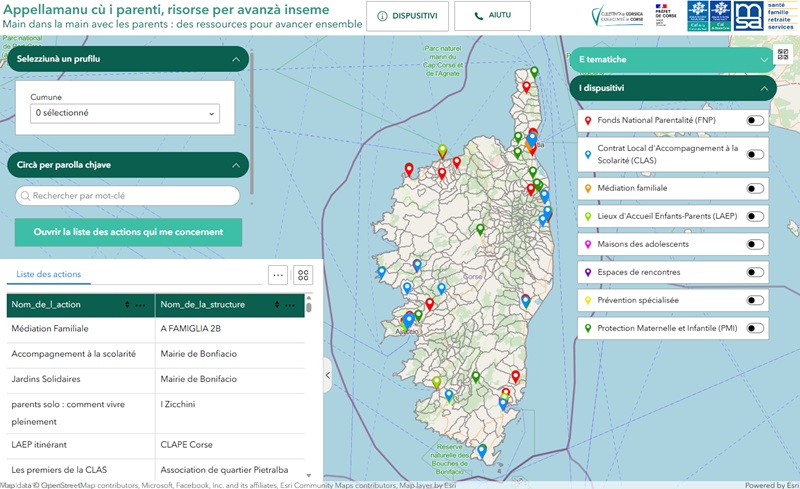Viewport: 800px width, 489px height.
Task: Click the left panel vertical scrollbar
Action: [252, 123]
